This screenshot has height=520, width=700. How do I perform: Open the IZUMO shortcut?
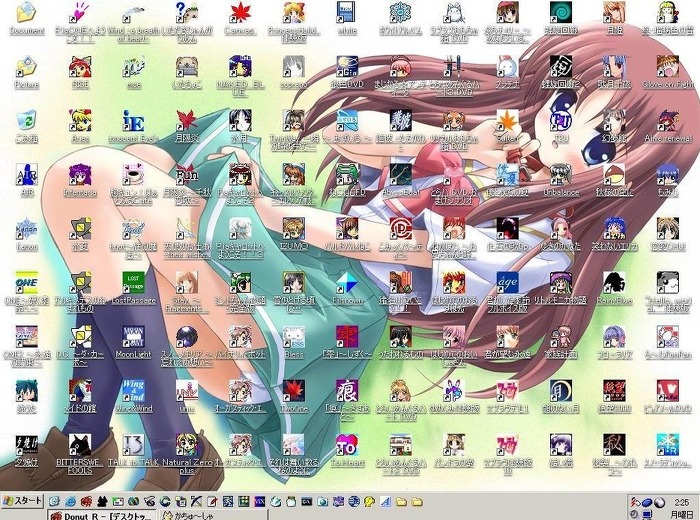click(x=294, y=229)
